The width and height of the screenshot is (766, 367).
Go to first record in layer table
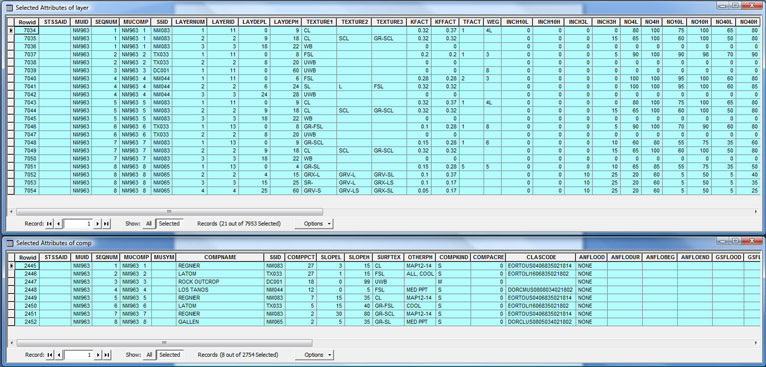[49, 223]
